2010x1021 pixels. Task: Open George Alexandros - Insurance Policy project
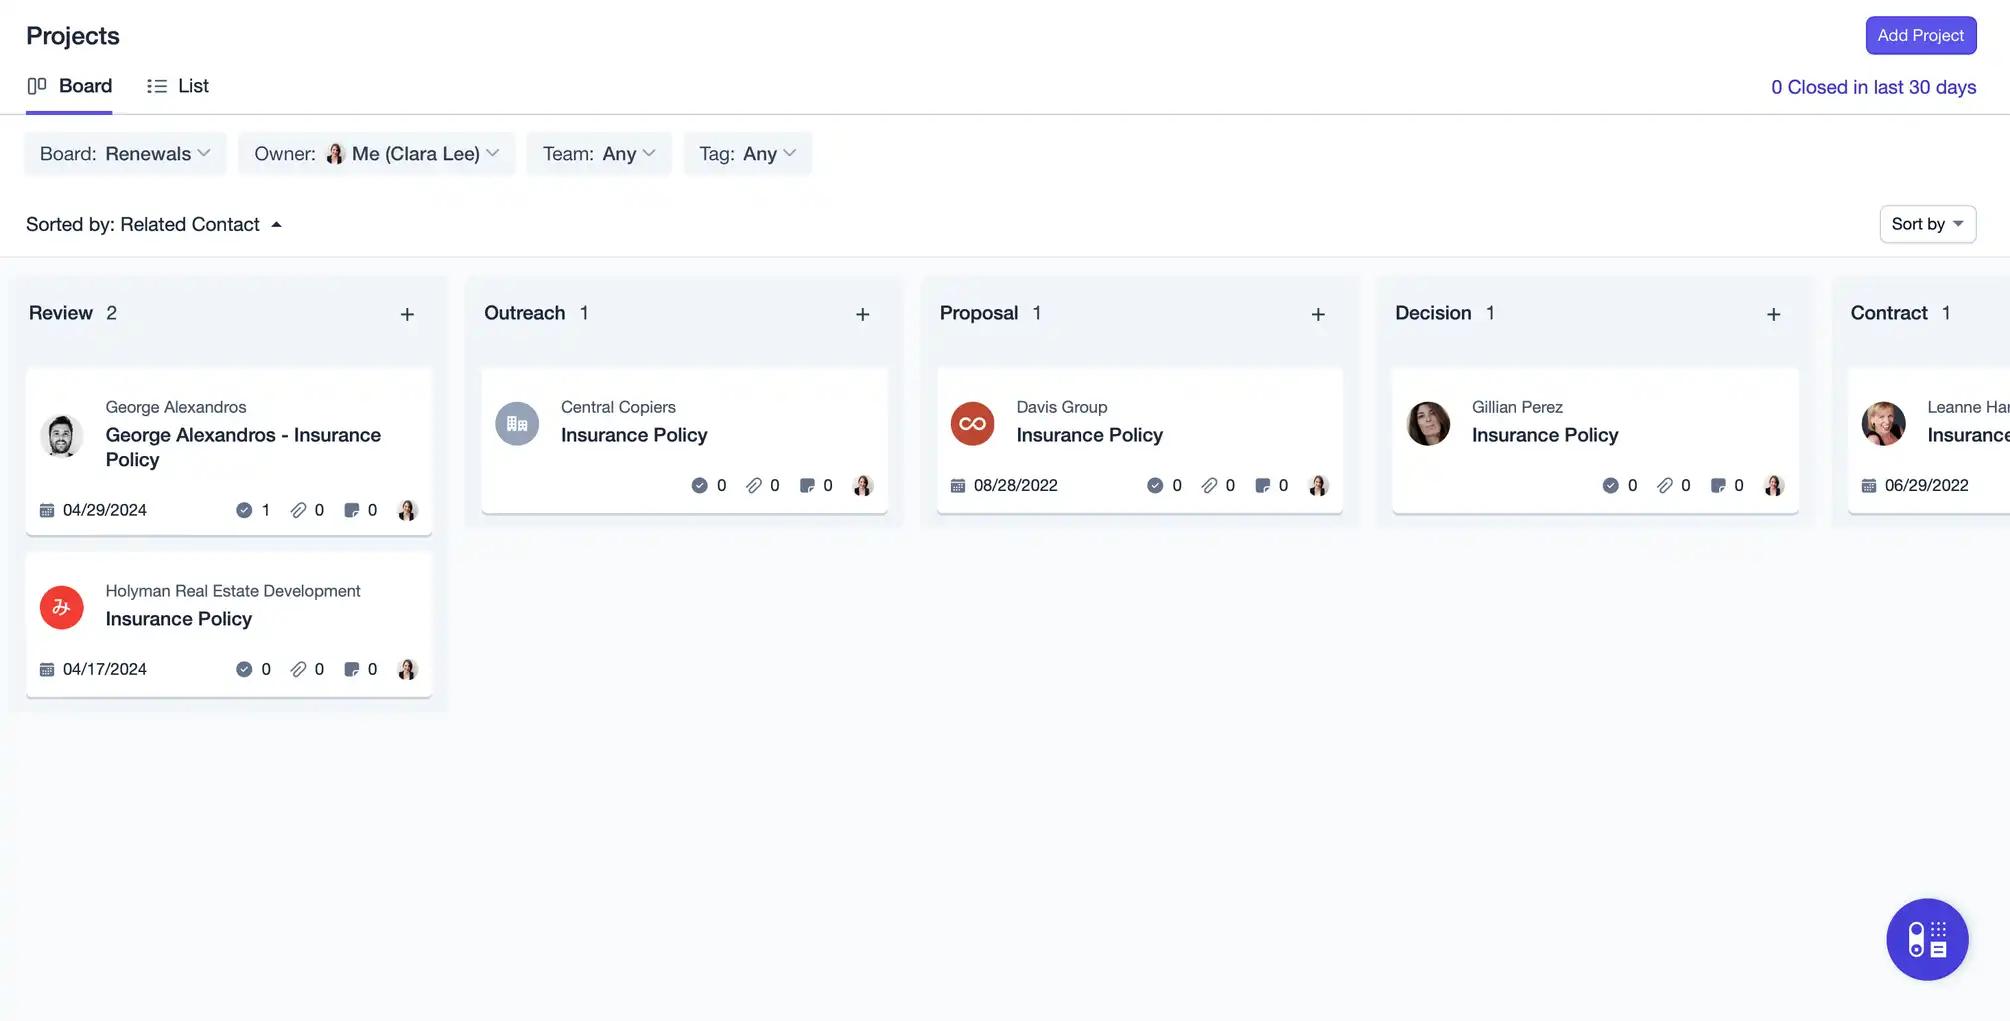click(243, 447)
